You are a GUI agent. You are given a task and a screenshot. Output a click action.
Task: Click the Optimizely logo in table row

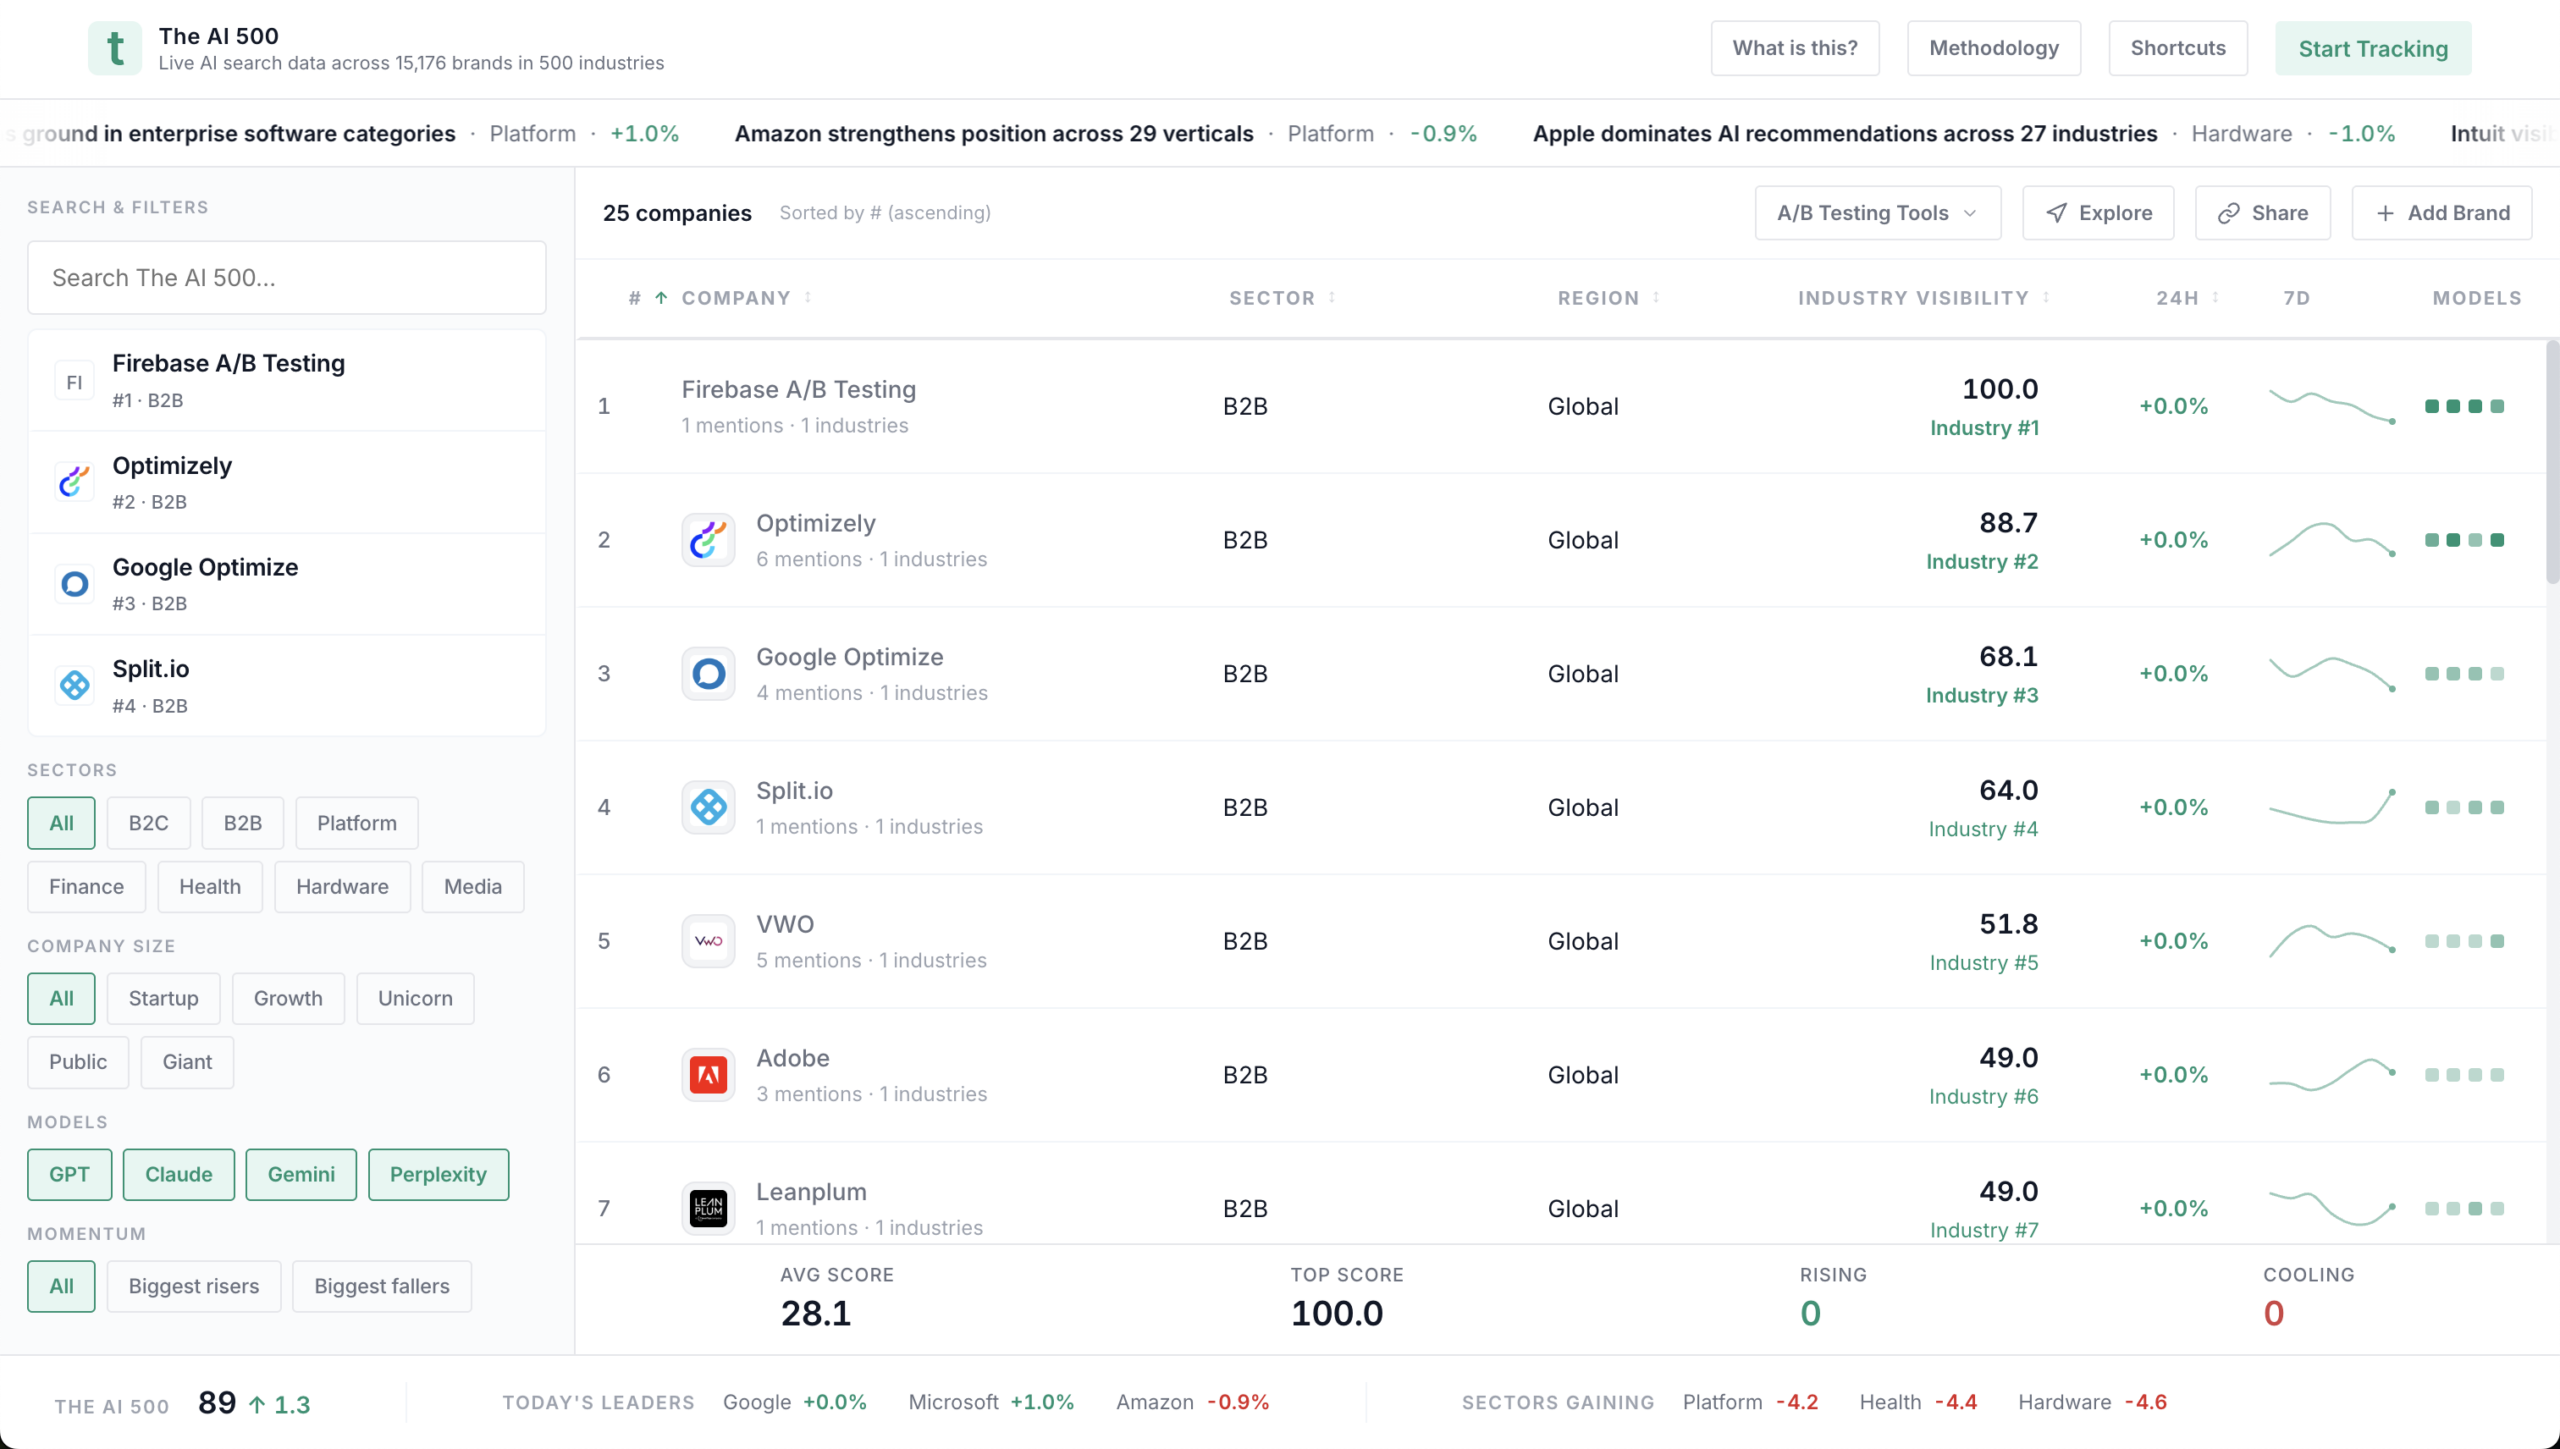pos(708,540)
